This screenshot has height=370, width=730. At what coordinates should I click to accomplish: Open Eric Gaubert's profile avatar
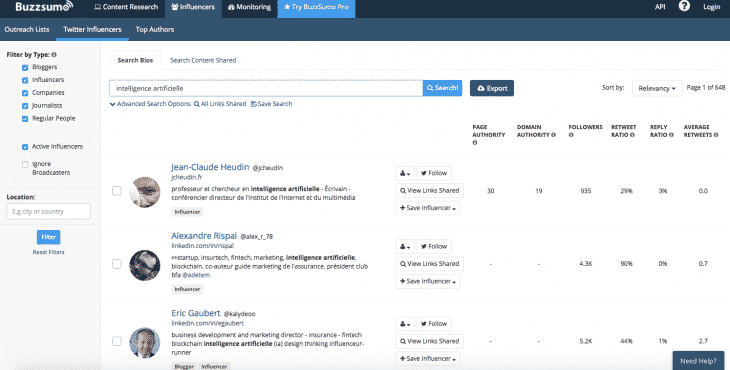[x=145, y=343]
